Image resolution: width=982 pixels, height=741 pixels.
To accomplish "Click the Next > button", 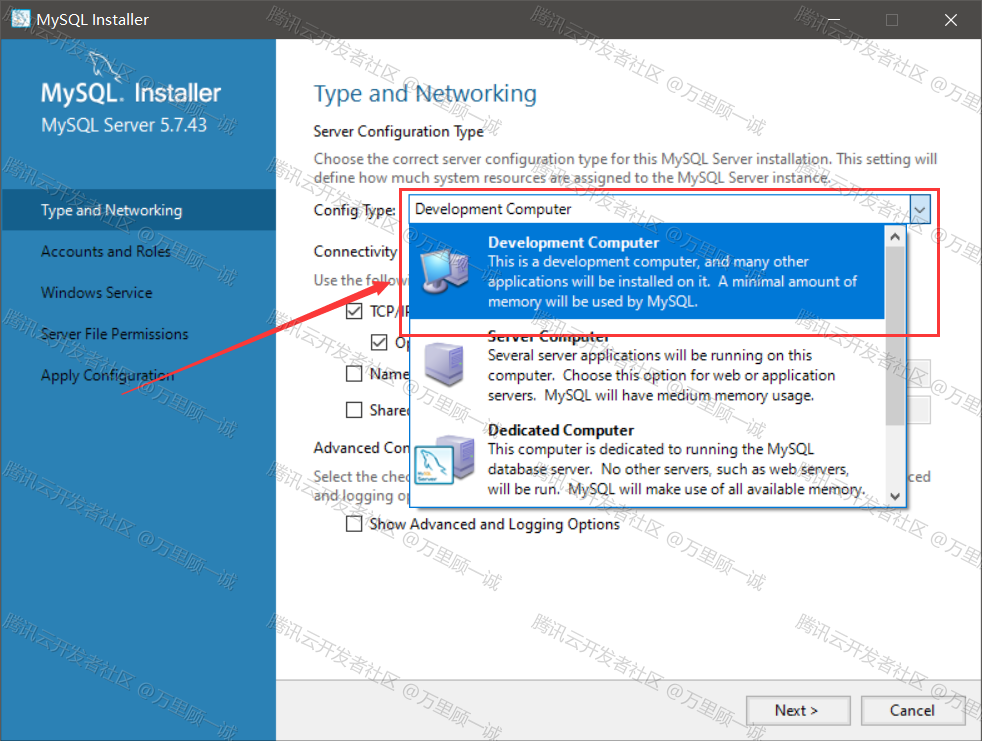I will (798, 710).
